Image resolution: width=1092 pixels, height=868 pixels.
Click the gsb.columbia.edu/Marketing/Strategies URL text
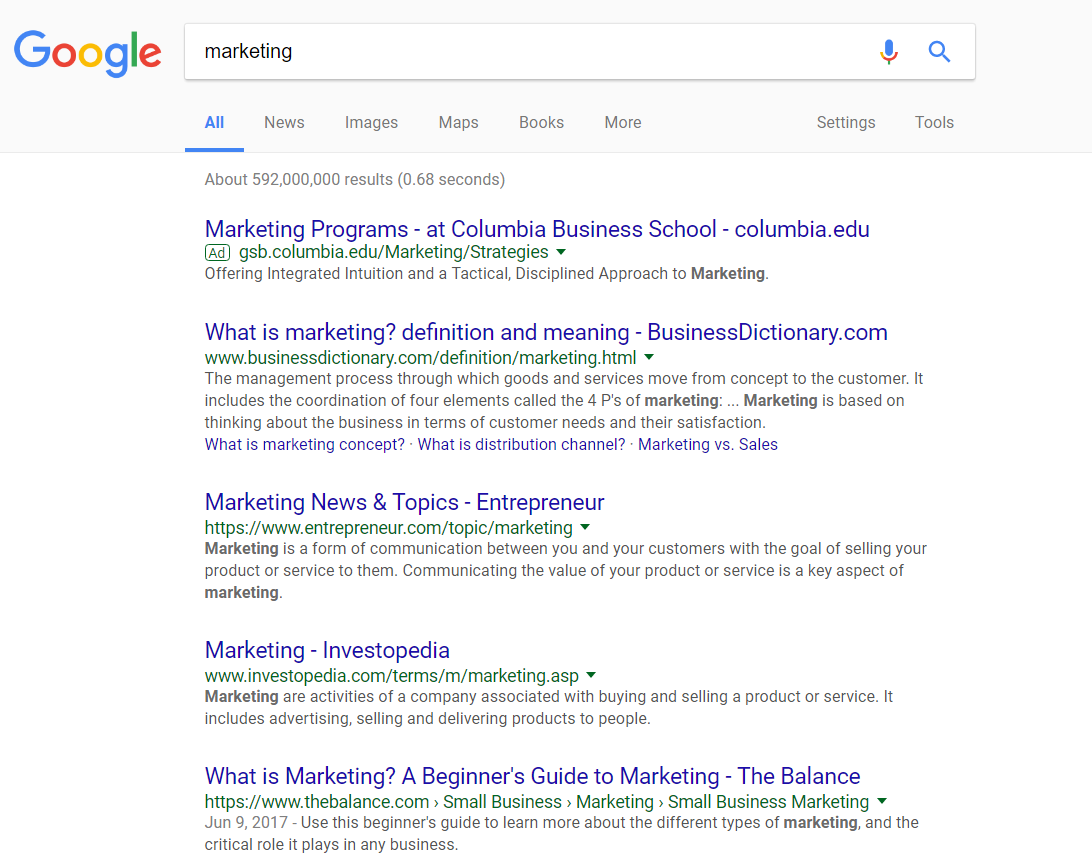(x=393, y=252)
